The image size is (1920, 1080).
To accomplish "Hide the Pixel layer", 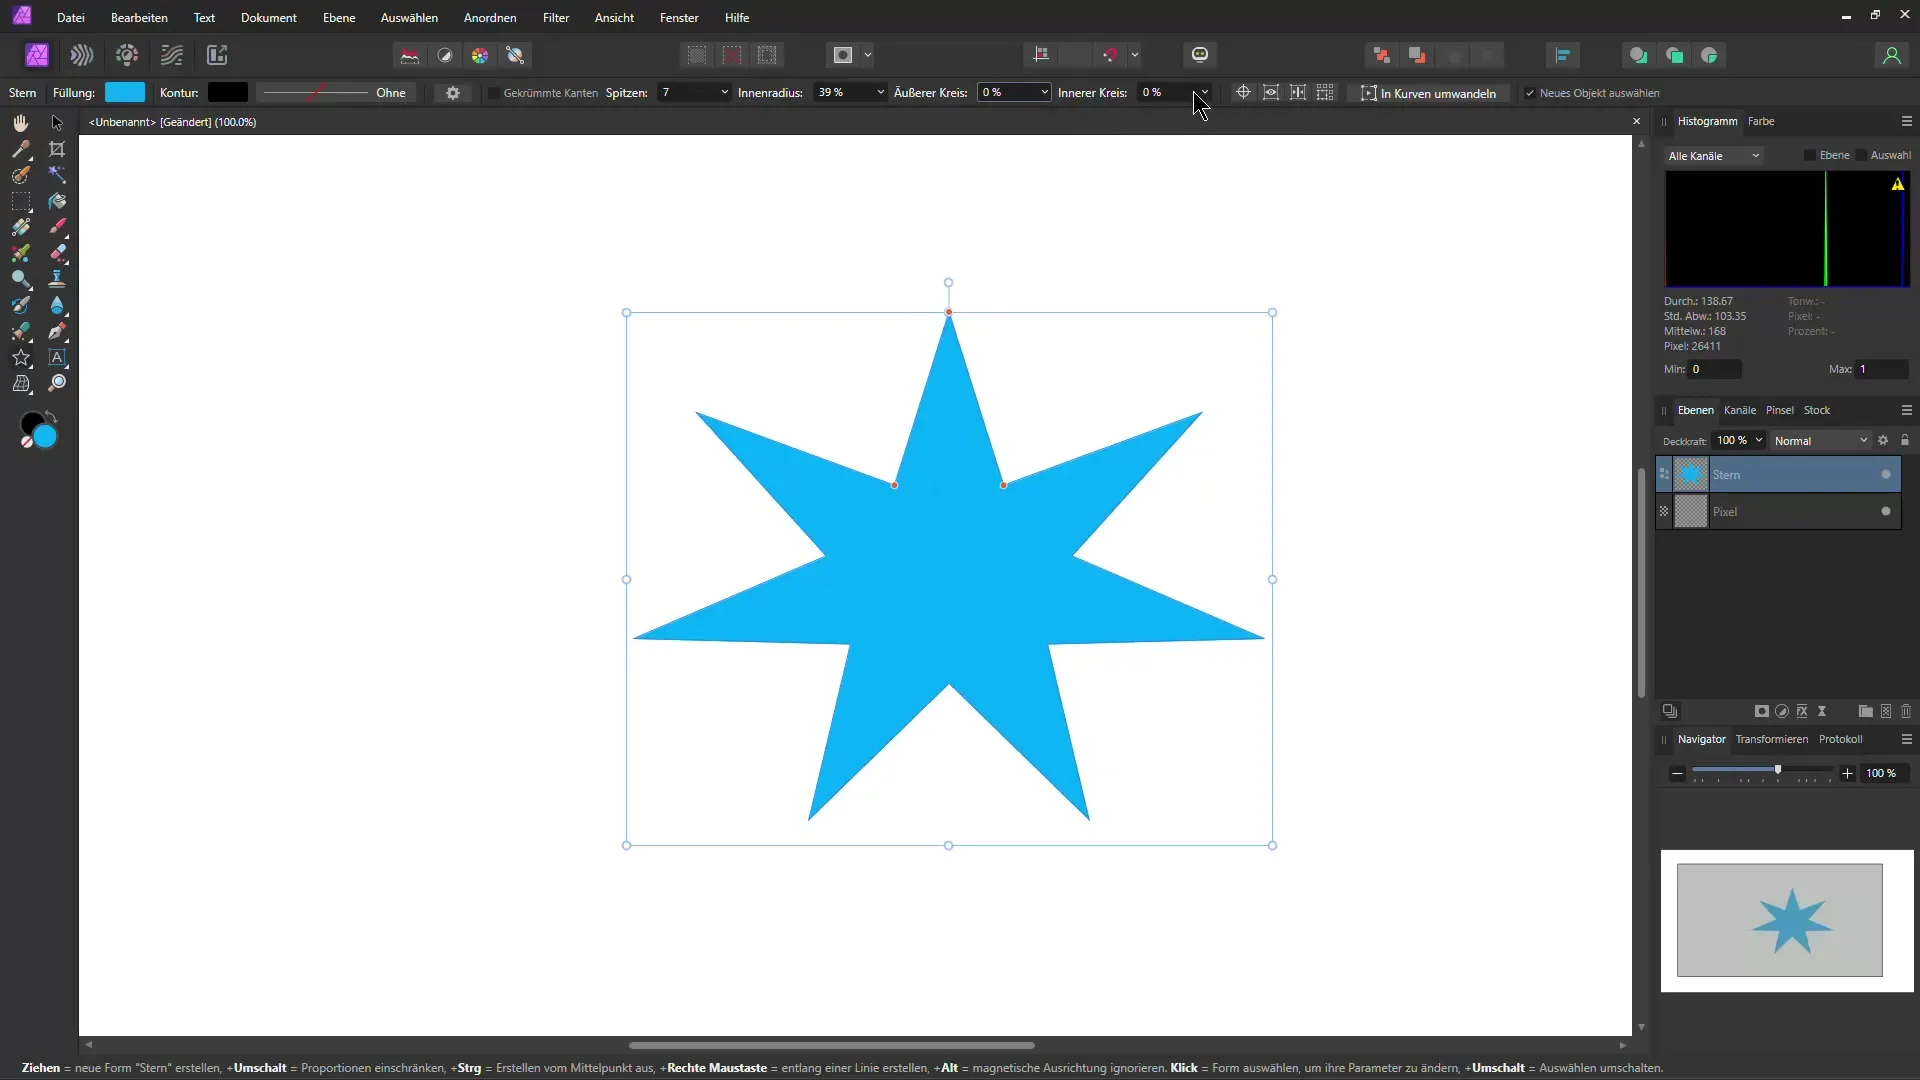I will coord(1886,511).
